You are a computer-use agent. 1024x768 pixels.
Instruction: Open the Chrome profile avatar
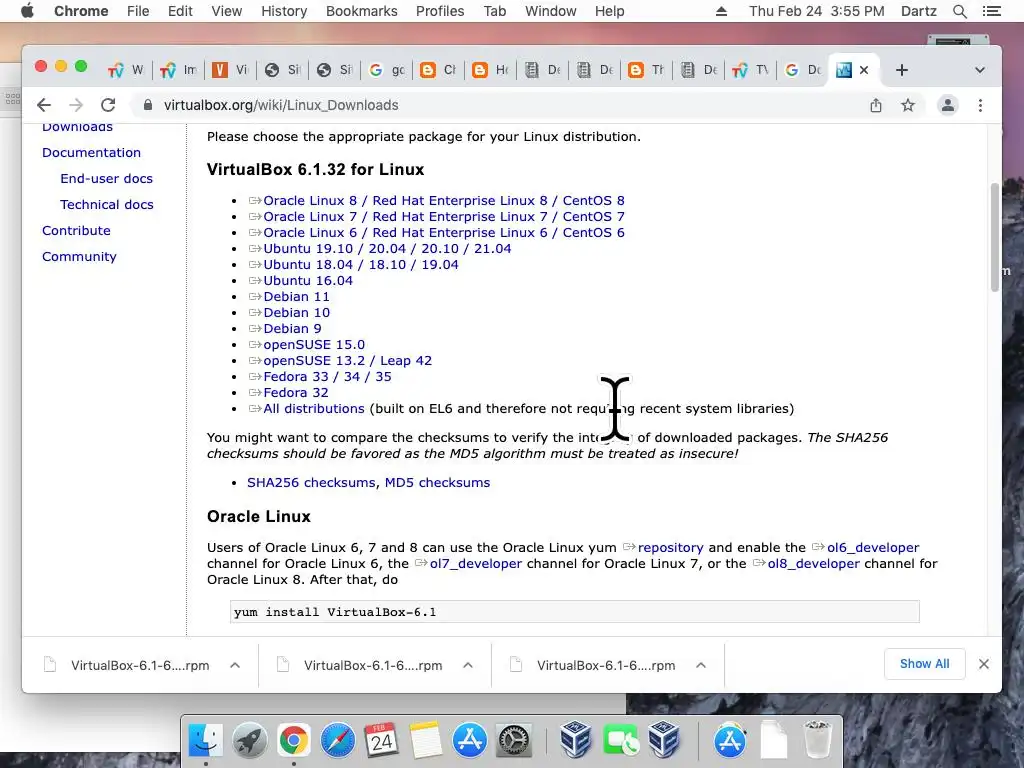[948, 105]
